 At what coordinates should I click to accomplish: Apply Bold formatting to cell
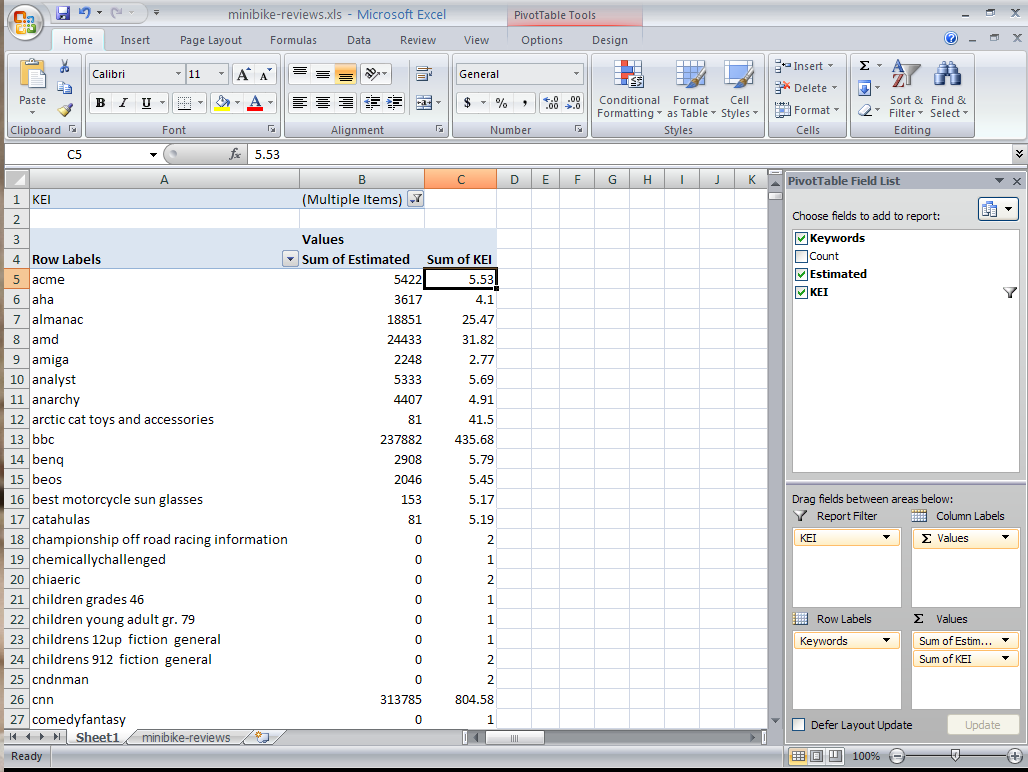(100, 103)
